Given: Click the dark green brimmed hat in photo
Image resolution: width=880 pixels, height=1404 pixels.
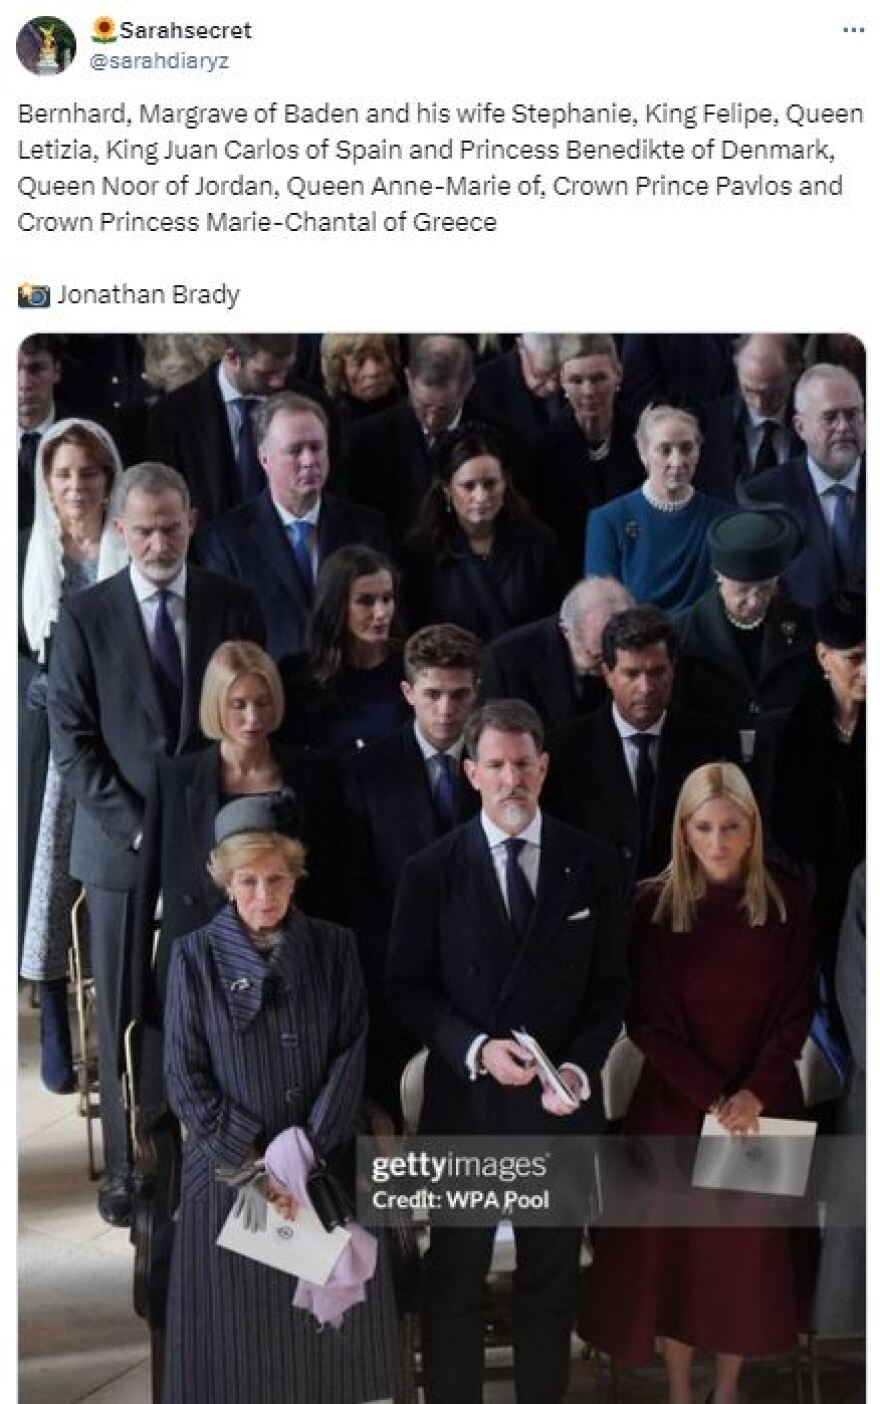Looking at the screenshot, I should click(751, 541).
